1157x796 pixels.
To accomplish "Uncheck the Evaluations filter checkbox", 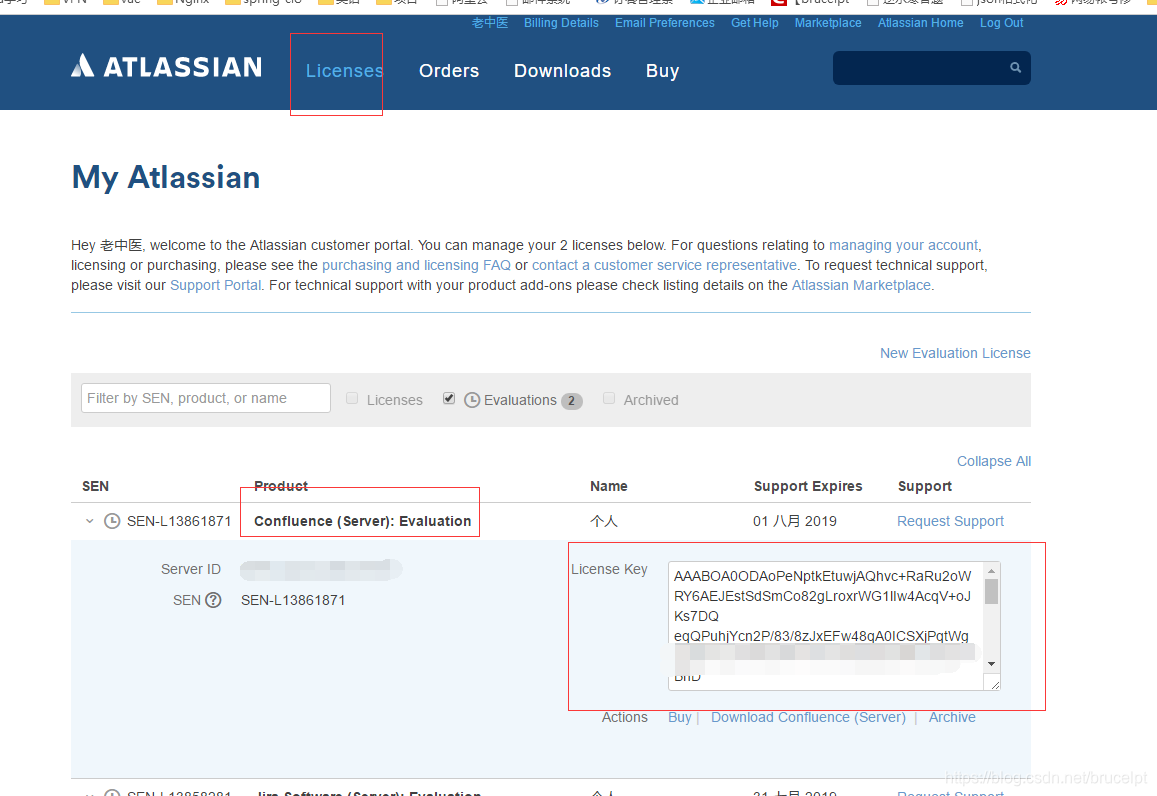I will coord(449,398).
